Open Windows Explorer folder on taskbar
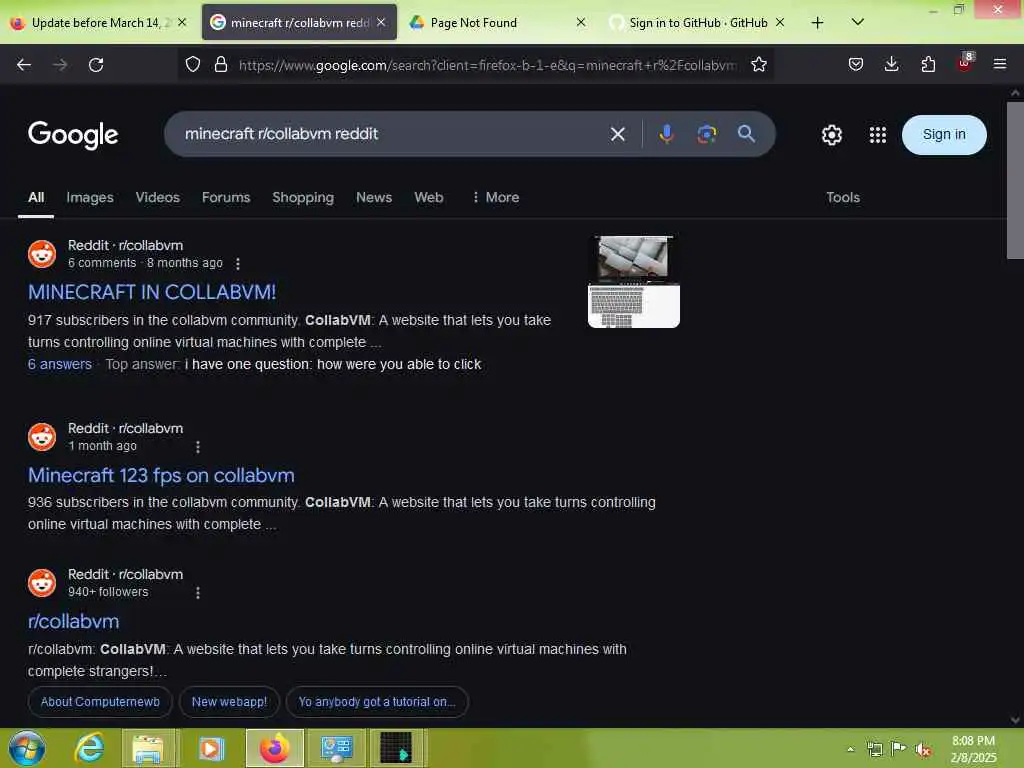 [148, 748]
